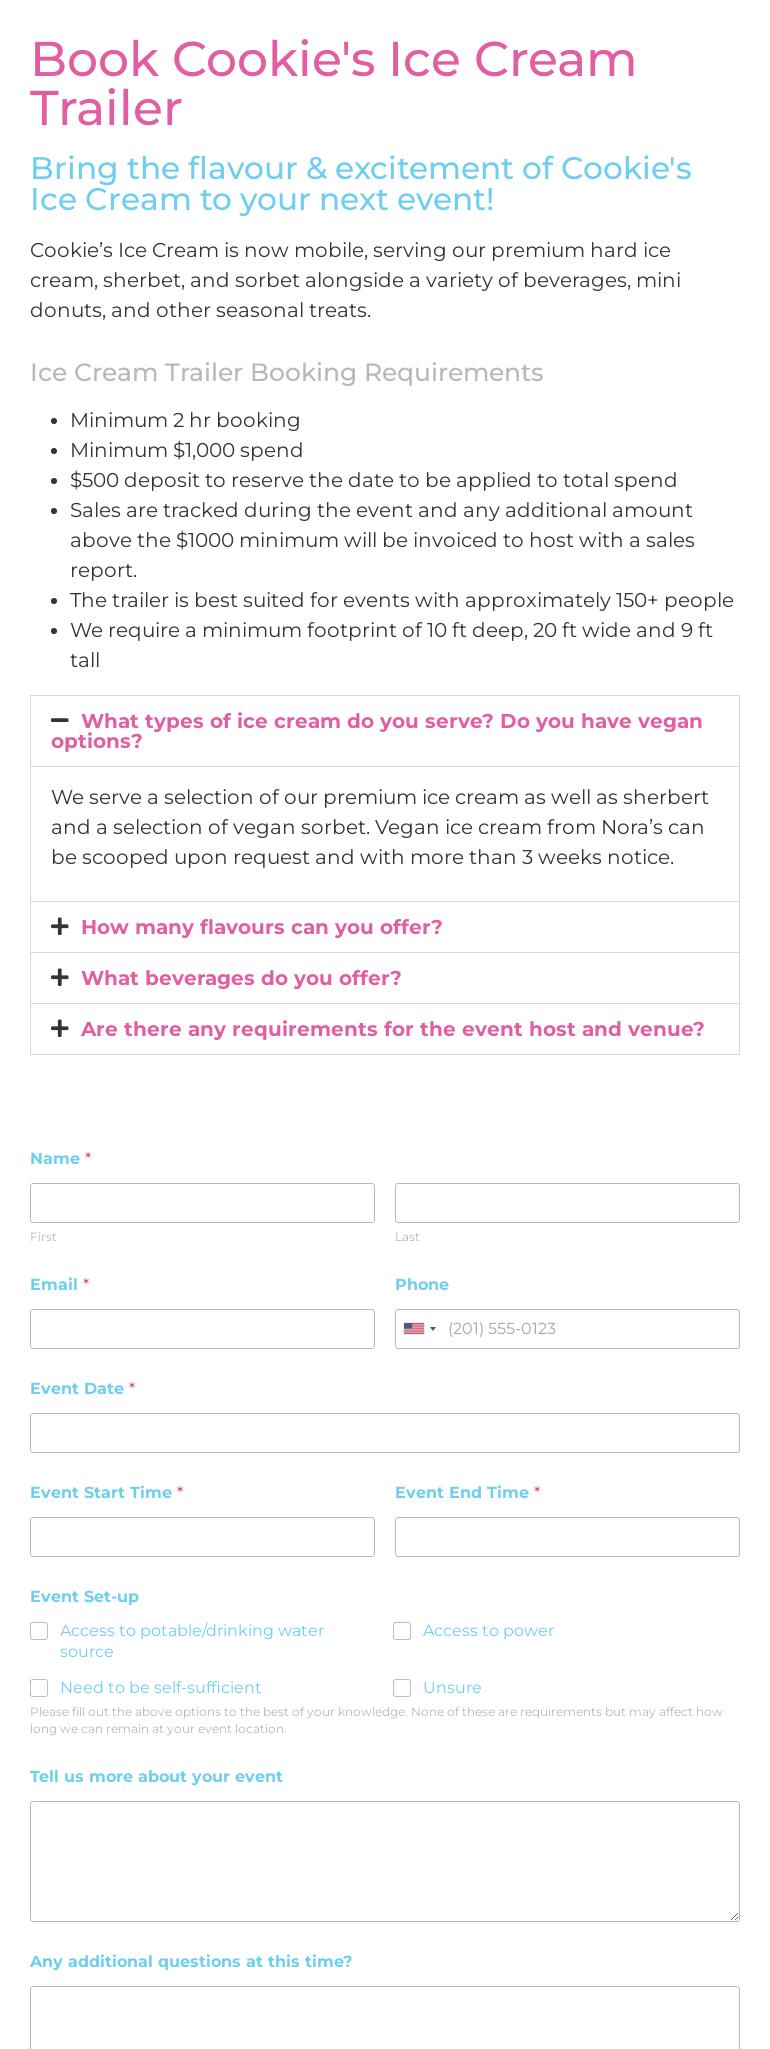The height and width of the screenshot is (2049, 770).
Task: Click 'Tell us more about your event' textbox
Action: tap(385, 1861)
